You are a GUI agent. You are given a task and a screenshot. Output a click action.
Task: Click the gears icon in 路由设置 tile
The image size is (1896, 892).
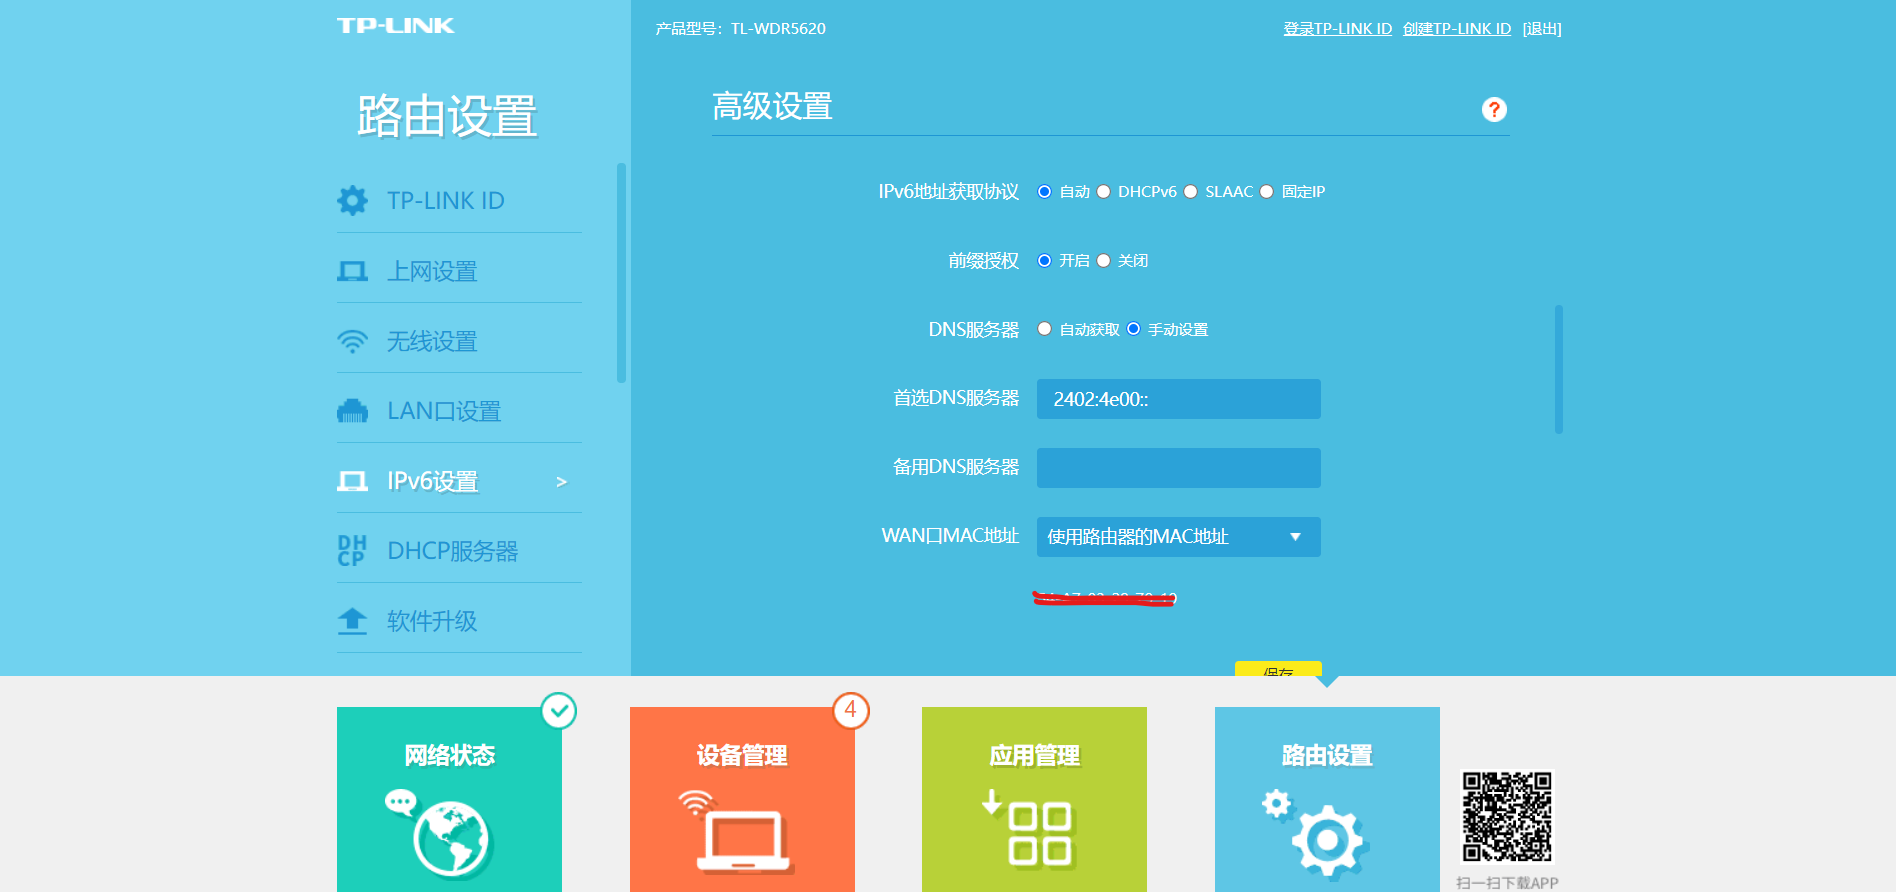coord(1315,834)
